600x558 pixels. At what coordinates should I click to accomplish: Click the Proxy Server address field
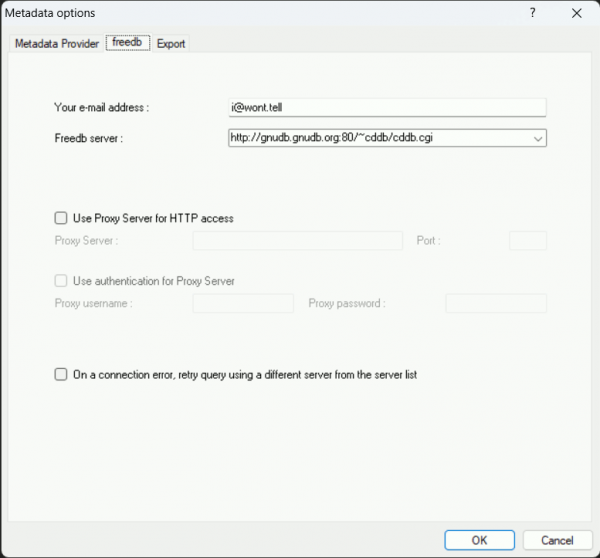click(297, 241)
